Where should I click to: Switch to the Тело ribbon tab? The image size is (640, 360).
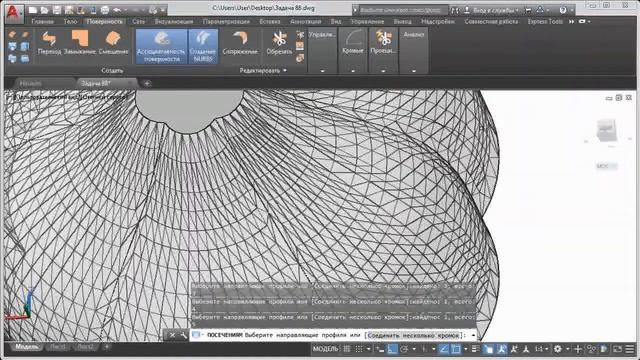pyautogui.click(x=70, y=21)
